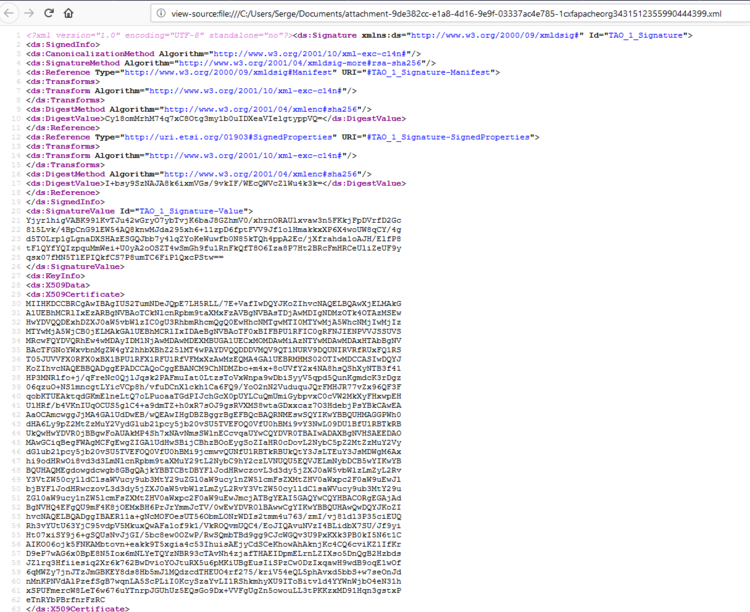Click the xml-exc-c14n# URL on line 14
Viewport: 750px width, 612px height.
(245, 156)
